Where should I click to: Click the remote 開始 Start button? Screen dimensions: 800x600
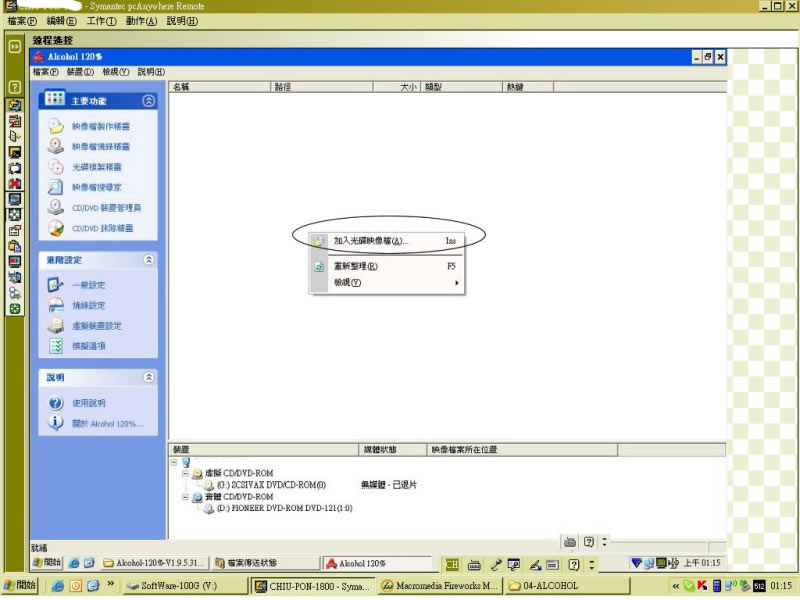pyautogui.click(x=47, y=562)
